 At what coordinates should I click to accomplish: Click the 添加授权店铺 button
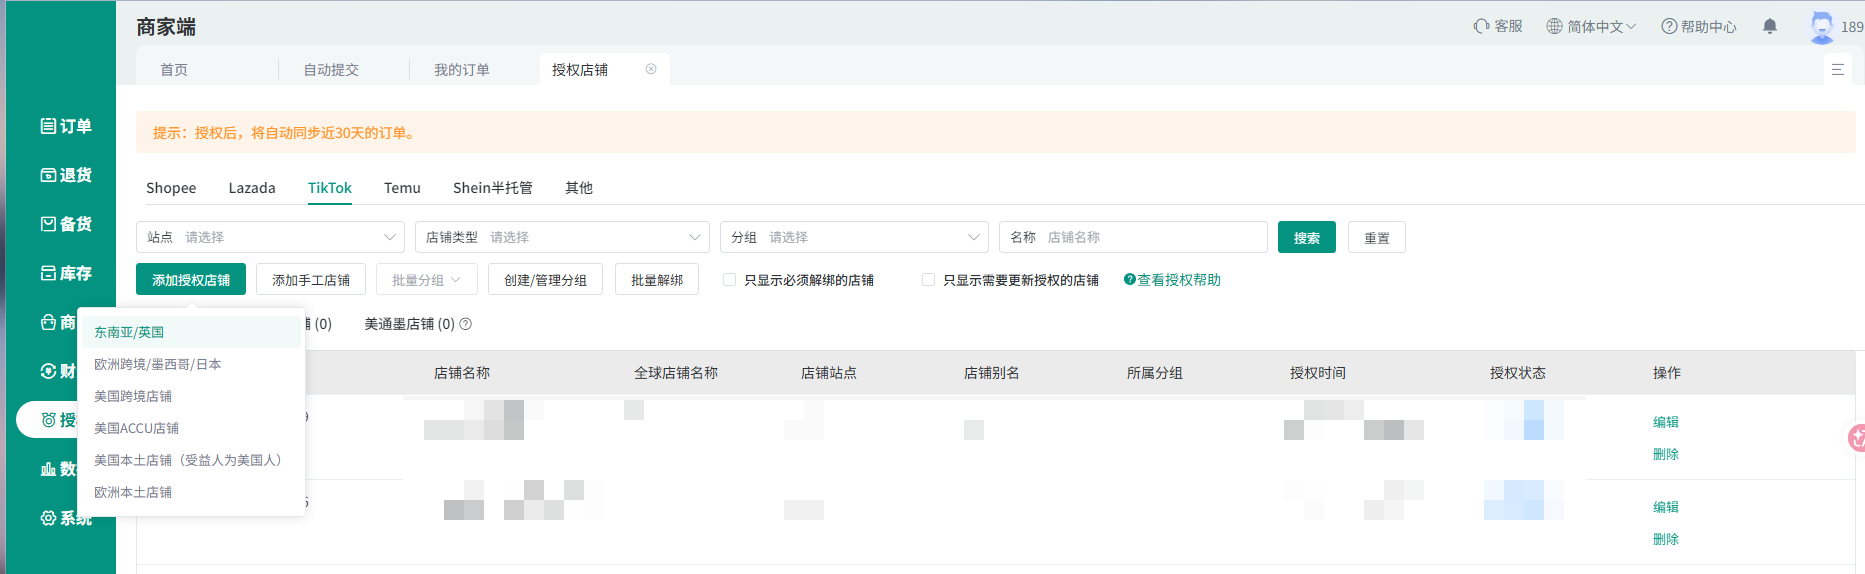pyautogui.click(x=191, y=280)
